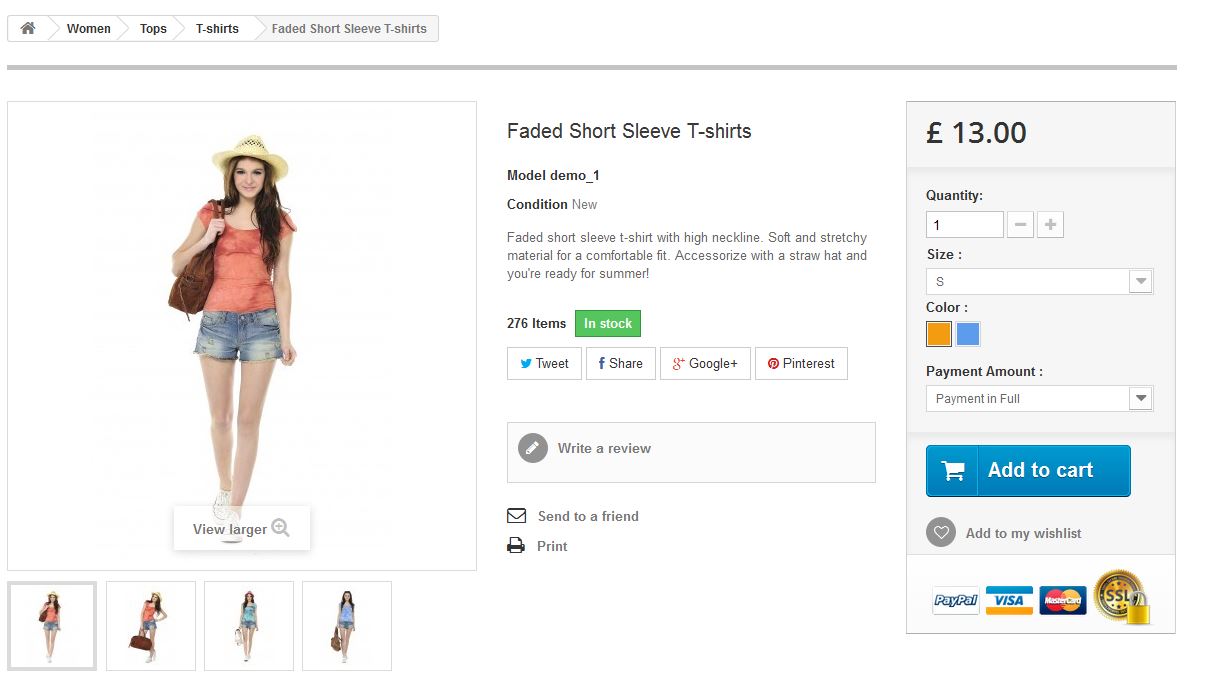Open Tops in the breadcrumb trail
The height and width of the screenshot is (689, 1218).
(x=153, y=28)
